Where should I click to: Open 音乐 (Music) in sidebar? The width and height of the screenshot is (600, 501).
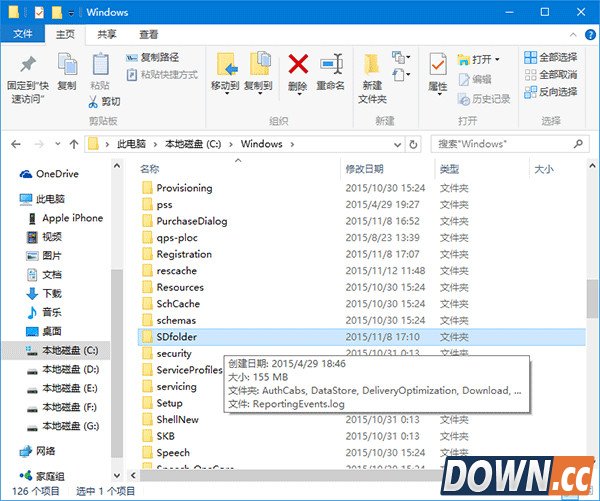click(x=44, y=312)
